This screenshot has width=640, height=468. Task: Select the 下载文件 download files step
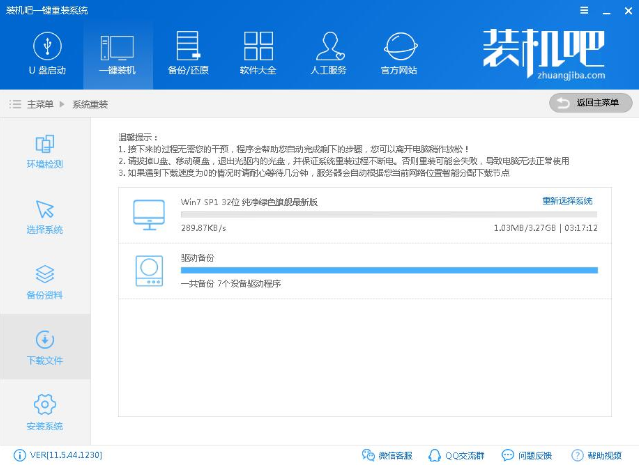pyautogui.click(x=45, y=347)
